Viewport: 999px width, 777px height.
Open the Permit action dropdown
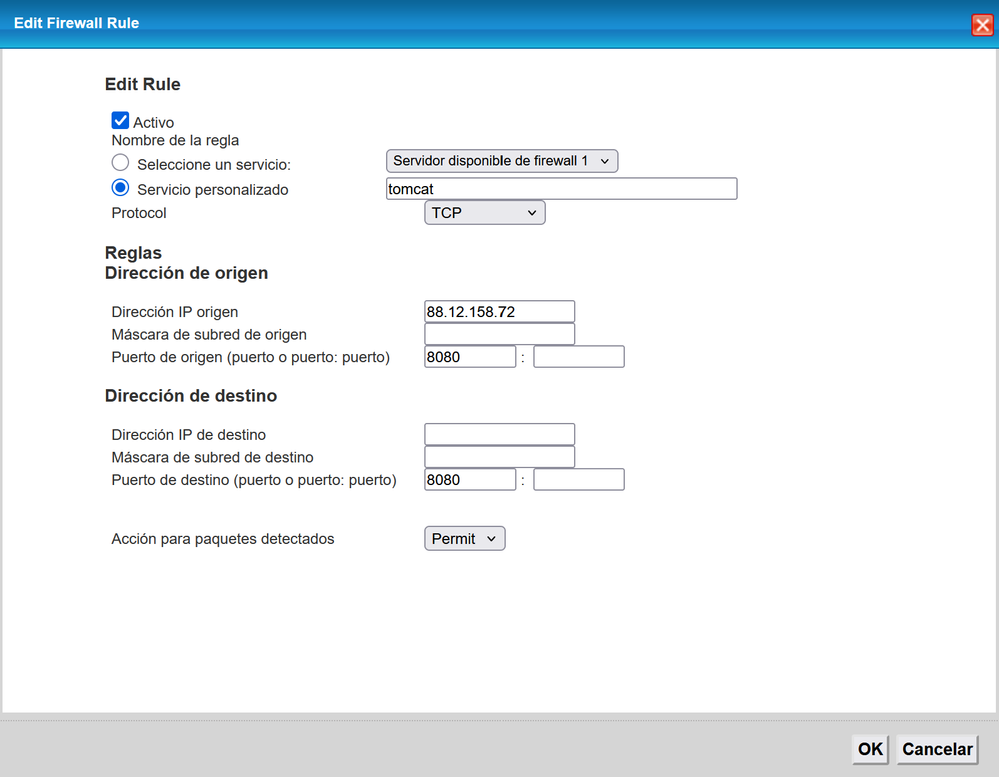click(x=464, y=538)
